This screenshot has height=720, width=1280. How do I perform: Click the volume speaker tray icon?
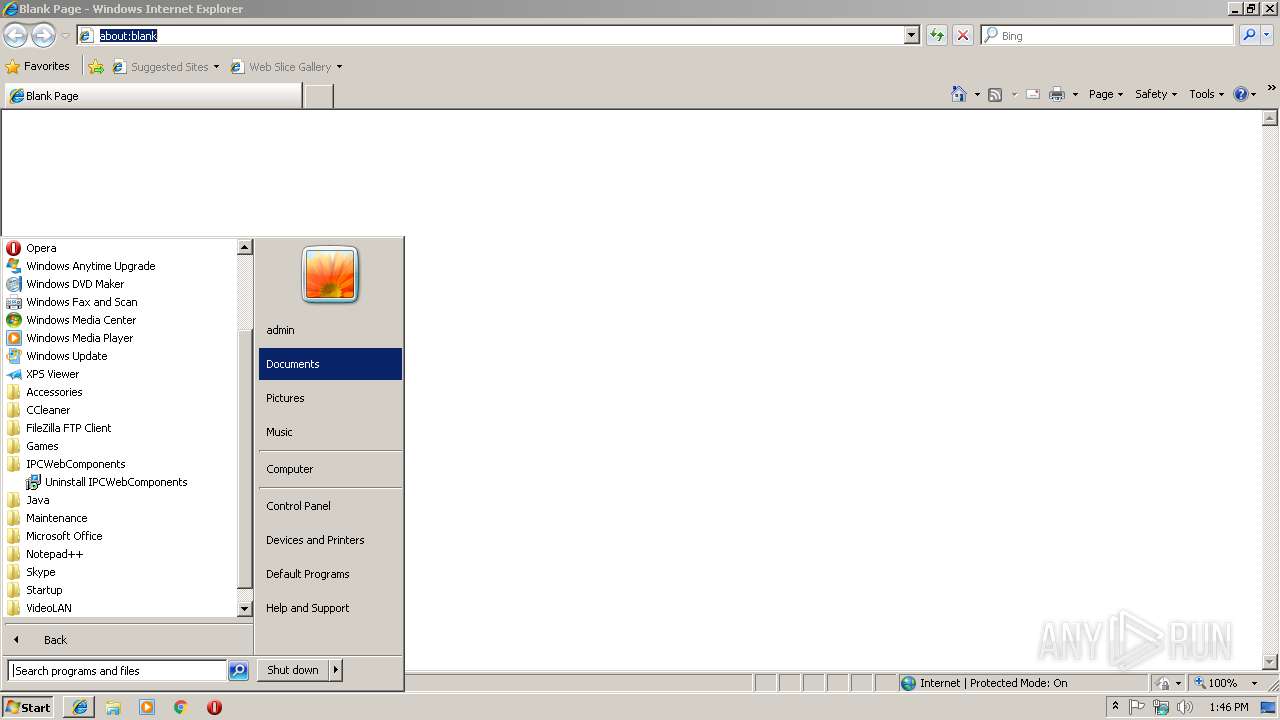click(x=1186, y=707)
